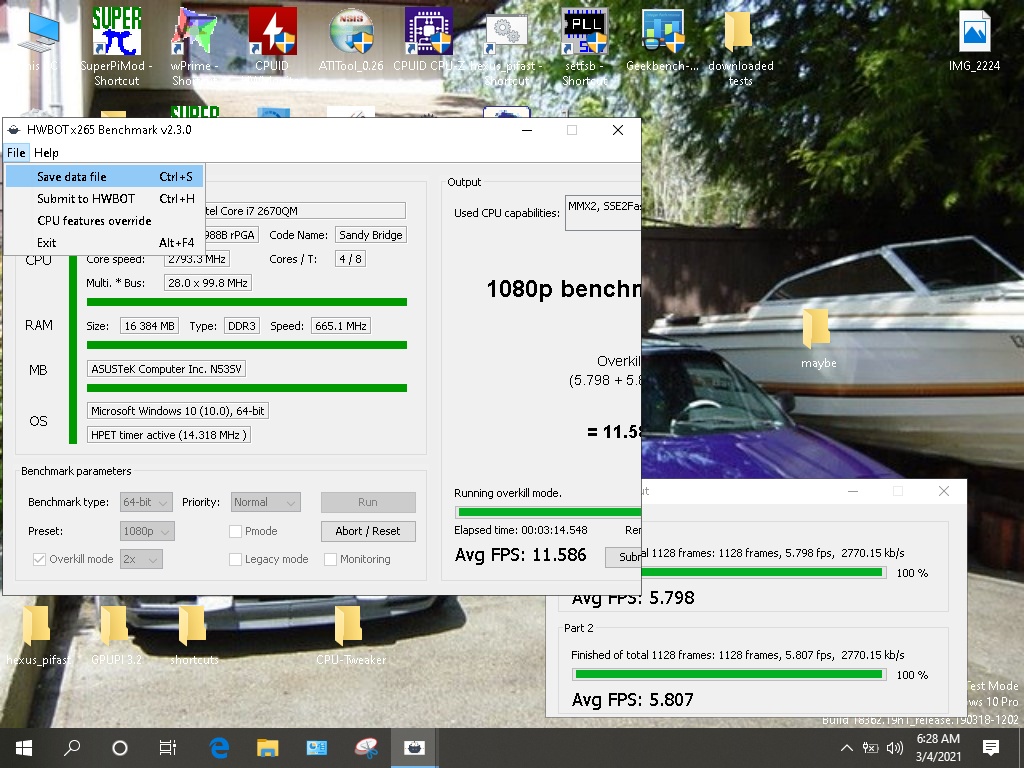1024x768 pixels.
Task: Click Code Name Sandy Bridge field
Action: tap(370, 235)
